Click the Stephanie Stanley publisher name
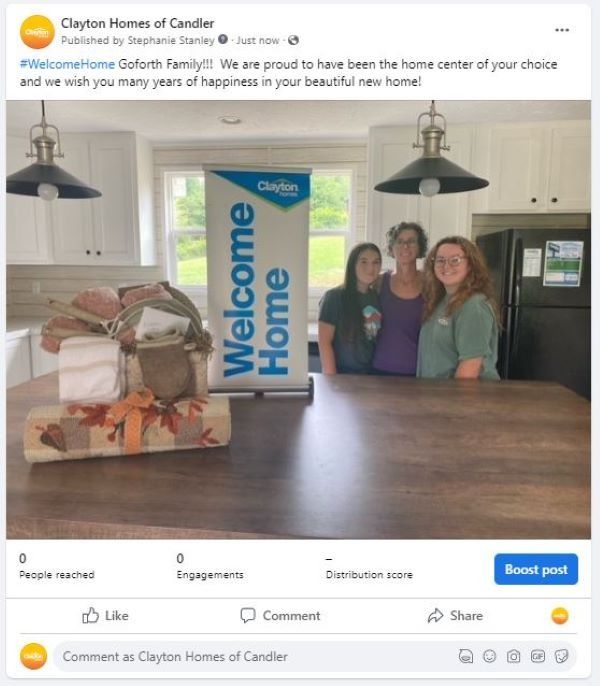The width and height of the screenshot is (600, 686). (x=171, y=40)
